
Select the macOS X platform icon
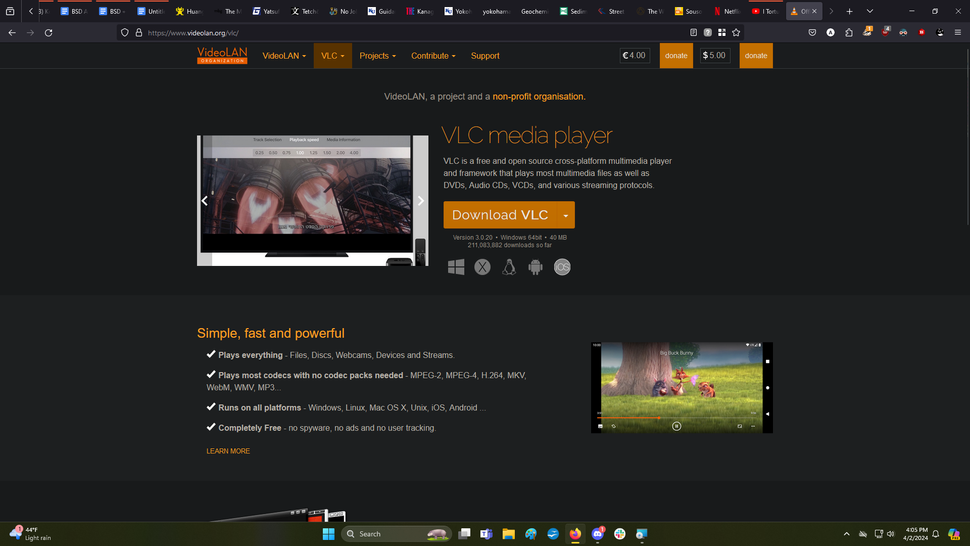(483, 267)
